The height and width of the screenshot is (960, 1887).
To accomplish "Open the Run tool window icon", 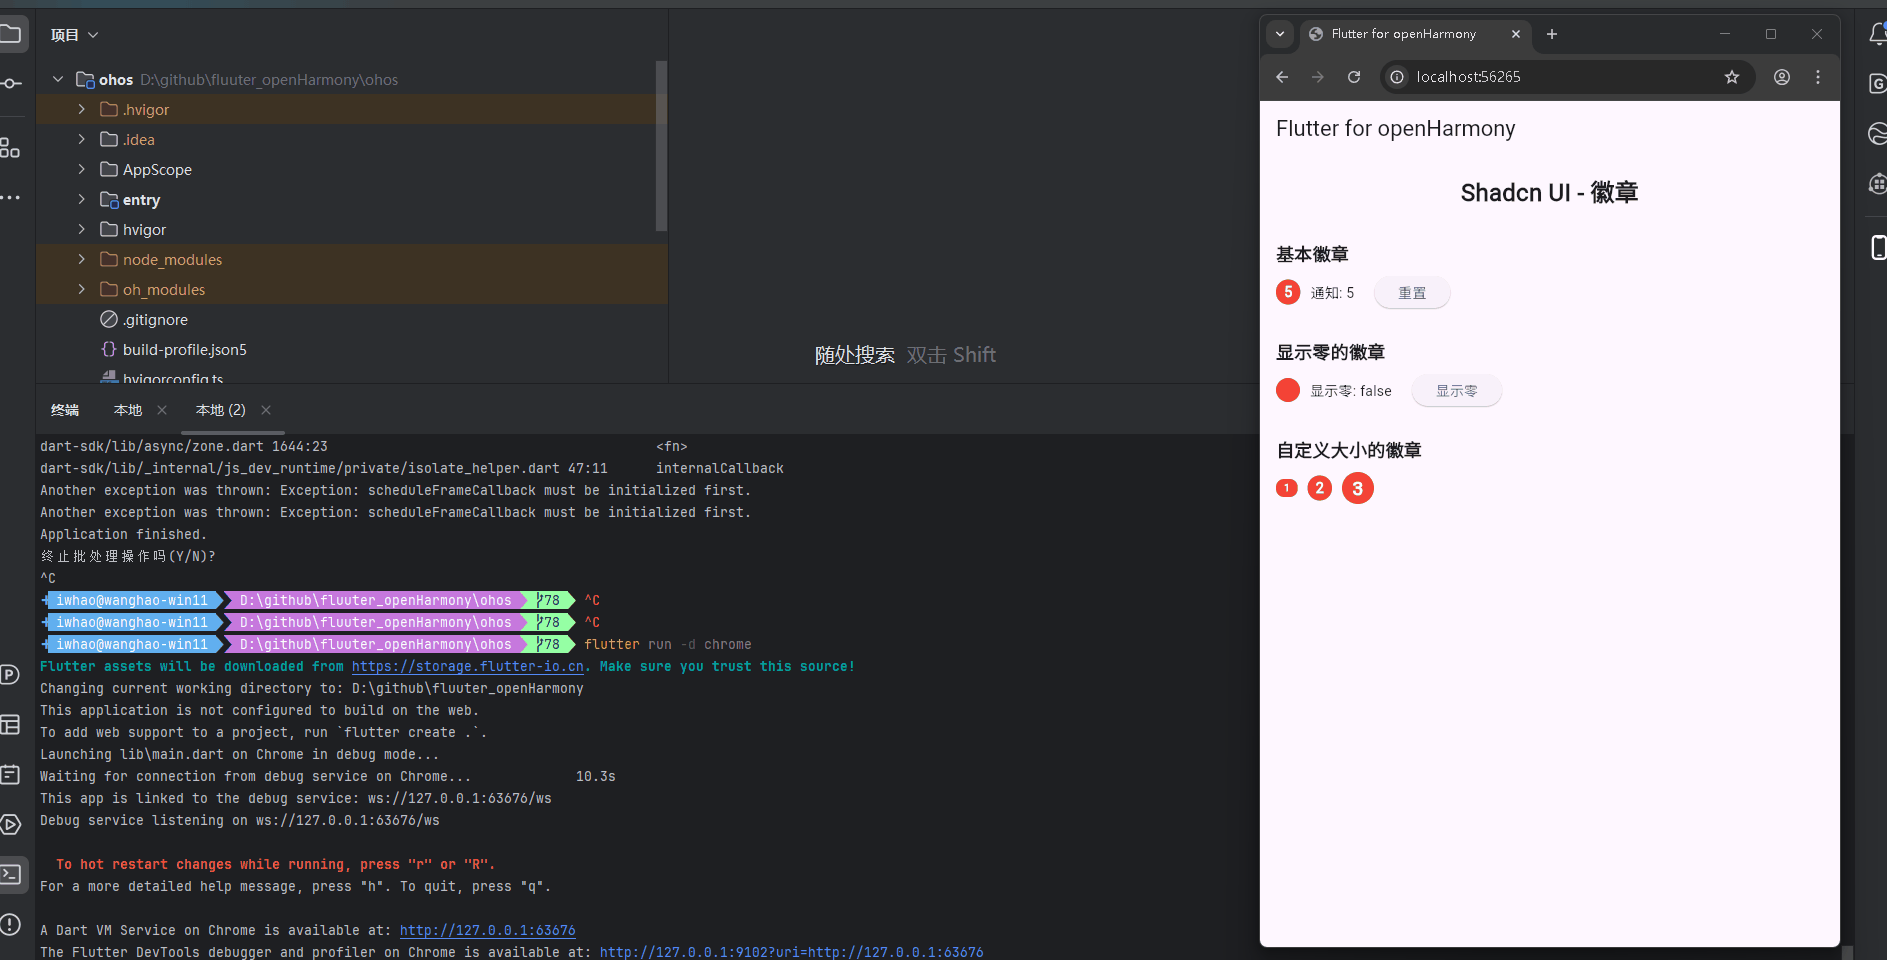I will click(10, 824).
